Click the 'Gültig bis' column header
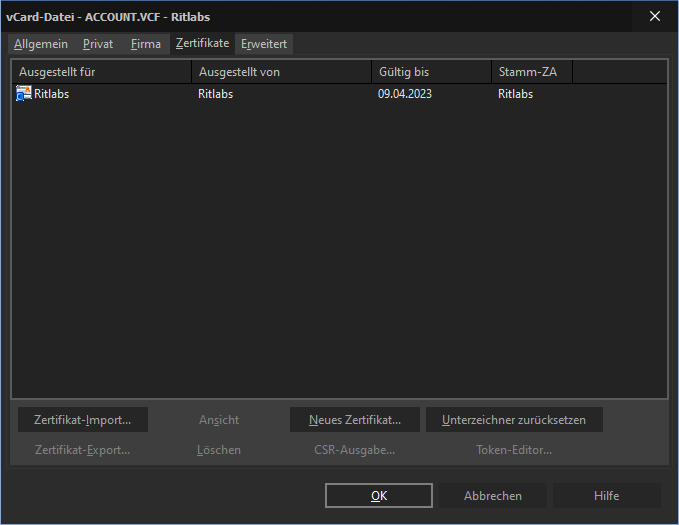The height and width of the screenshot is (525, 679). click(432, 72)
